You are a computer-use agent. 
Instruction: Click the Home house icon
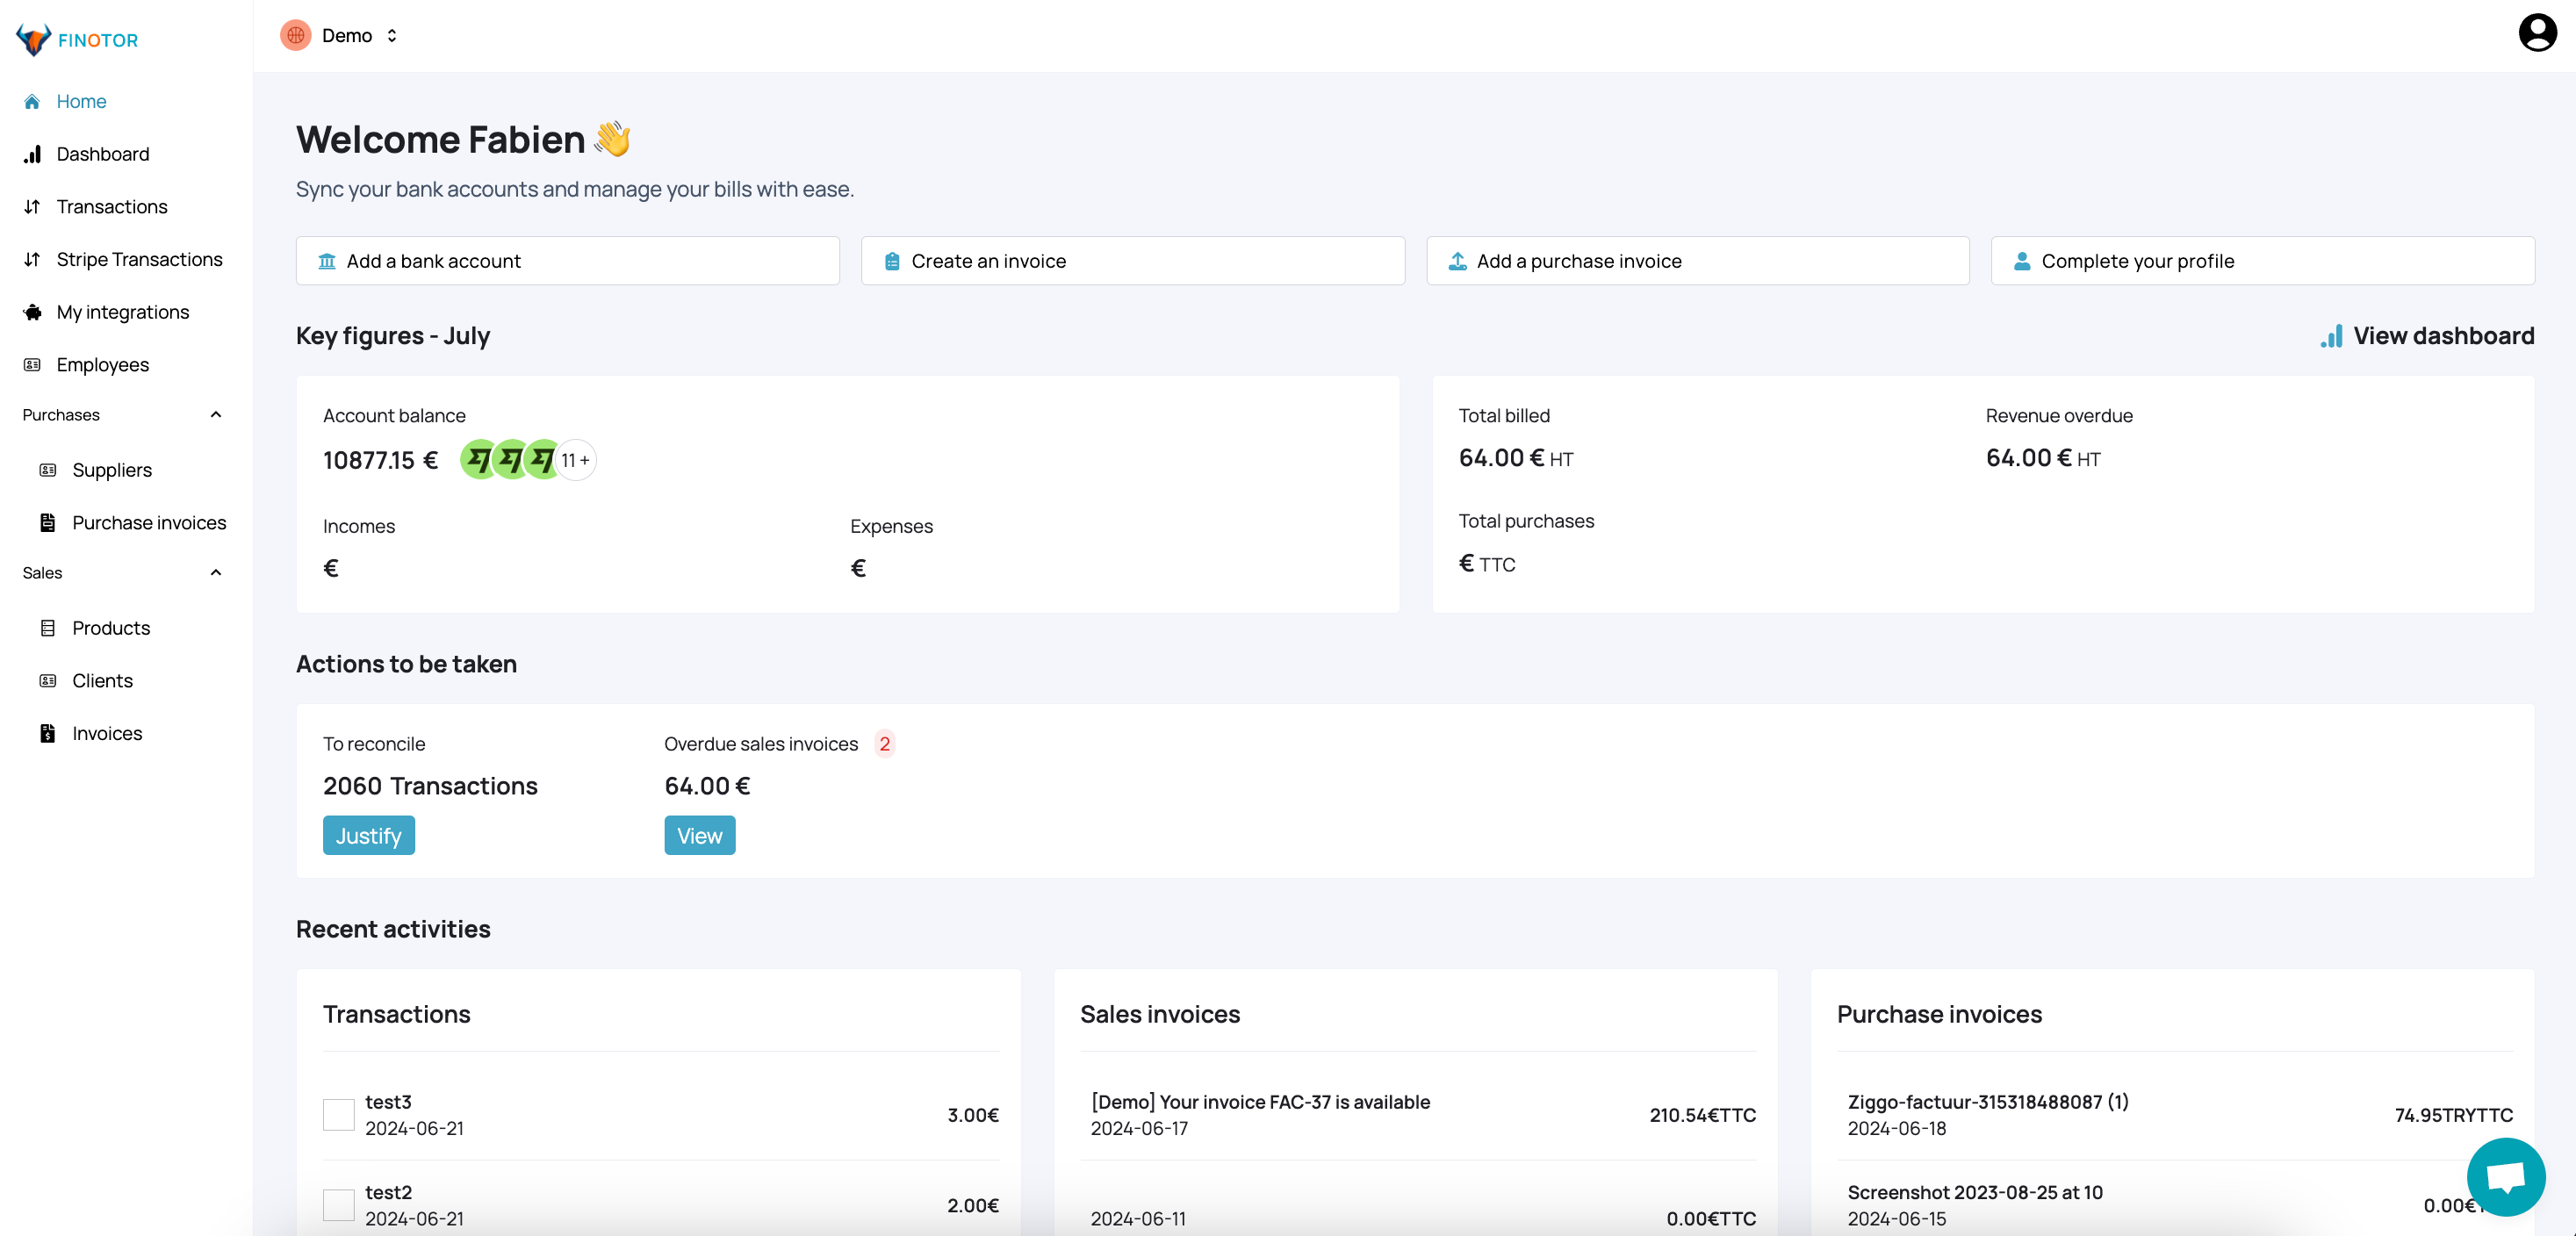point(32,101)
